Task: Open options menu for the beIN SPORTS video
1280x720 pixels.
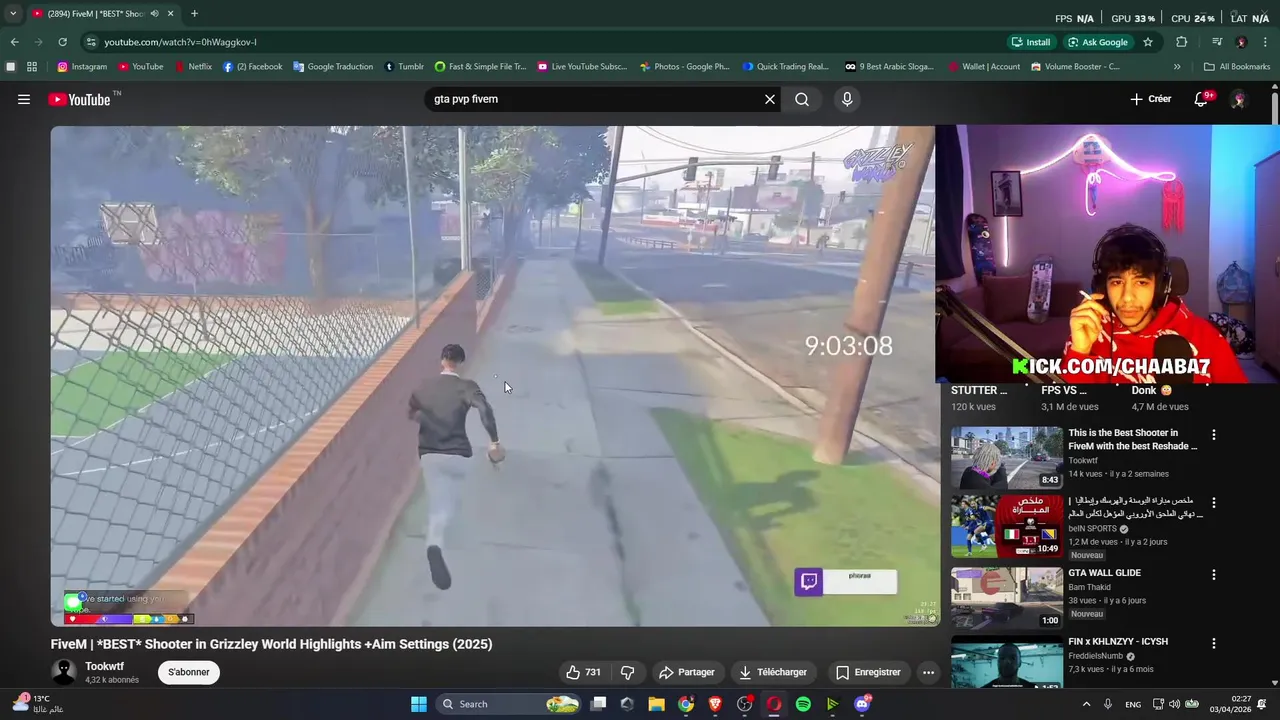Action: click(1214, 503)
